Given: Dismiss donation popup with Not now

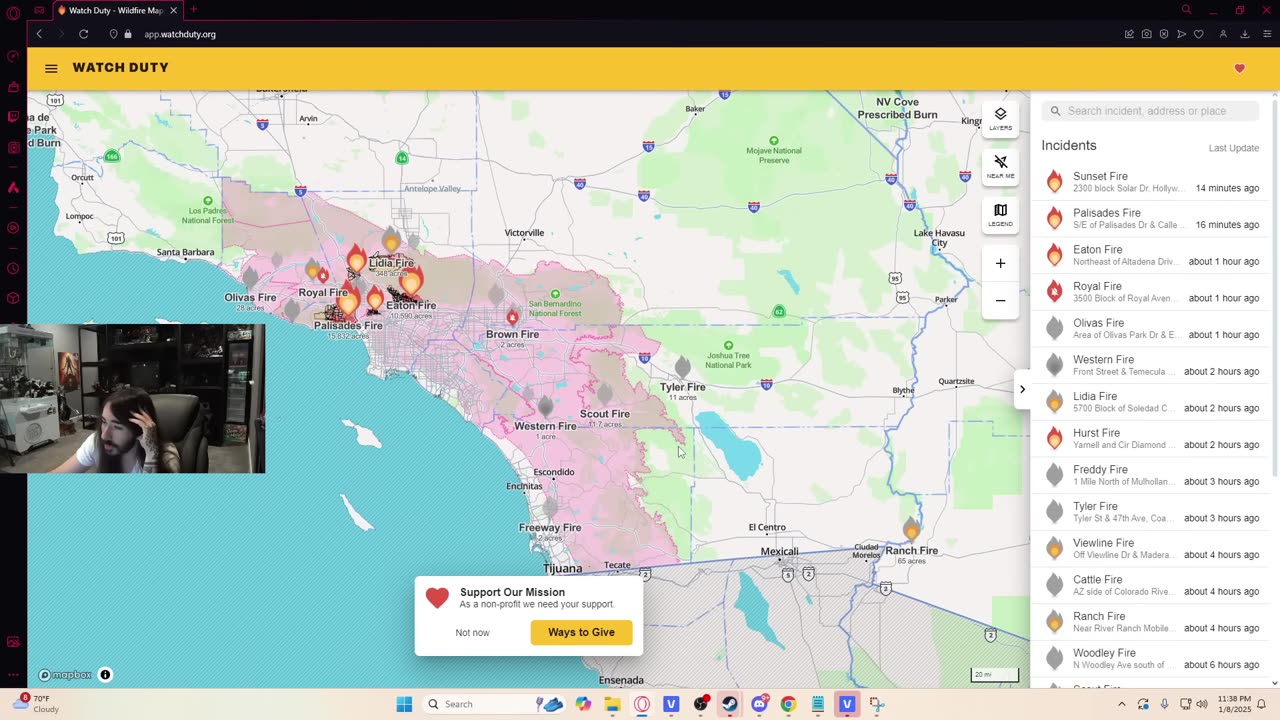Looking at the screenshot, I should tap(472, 632).
